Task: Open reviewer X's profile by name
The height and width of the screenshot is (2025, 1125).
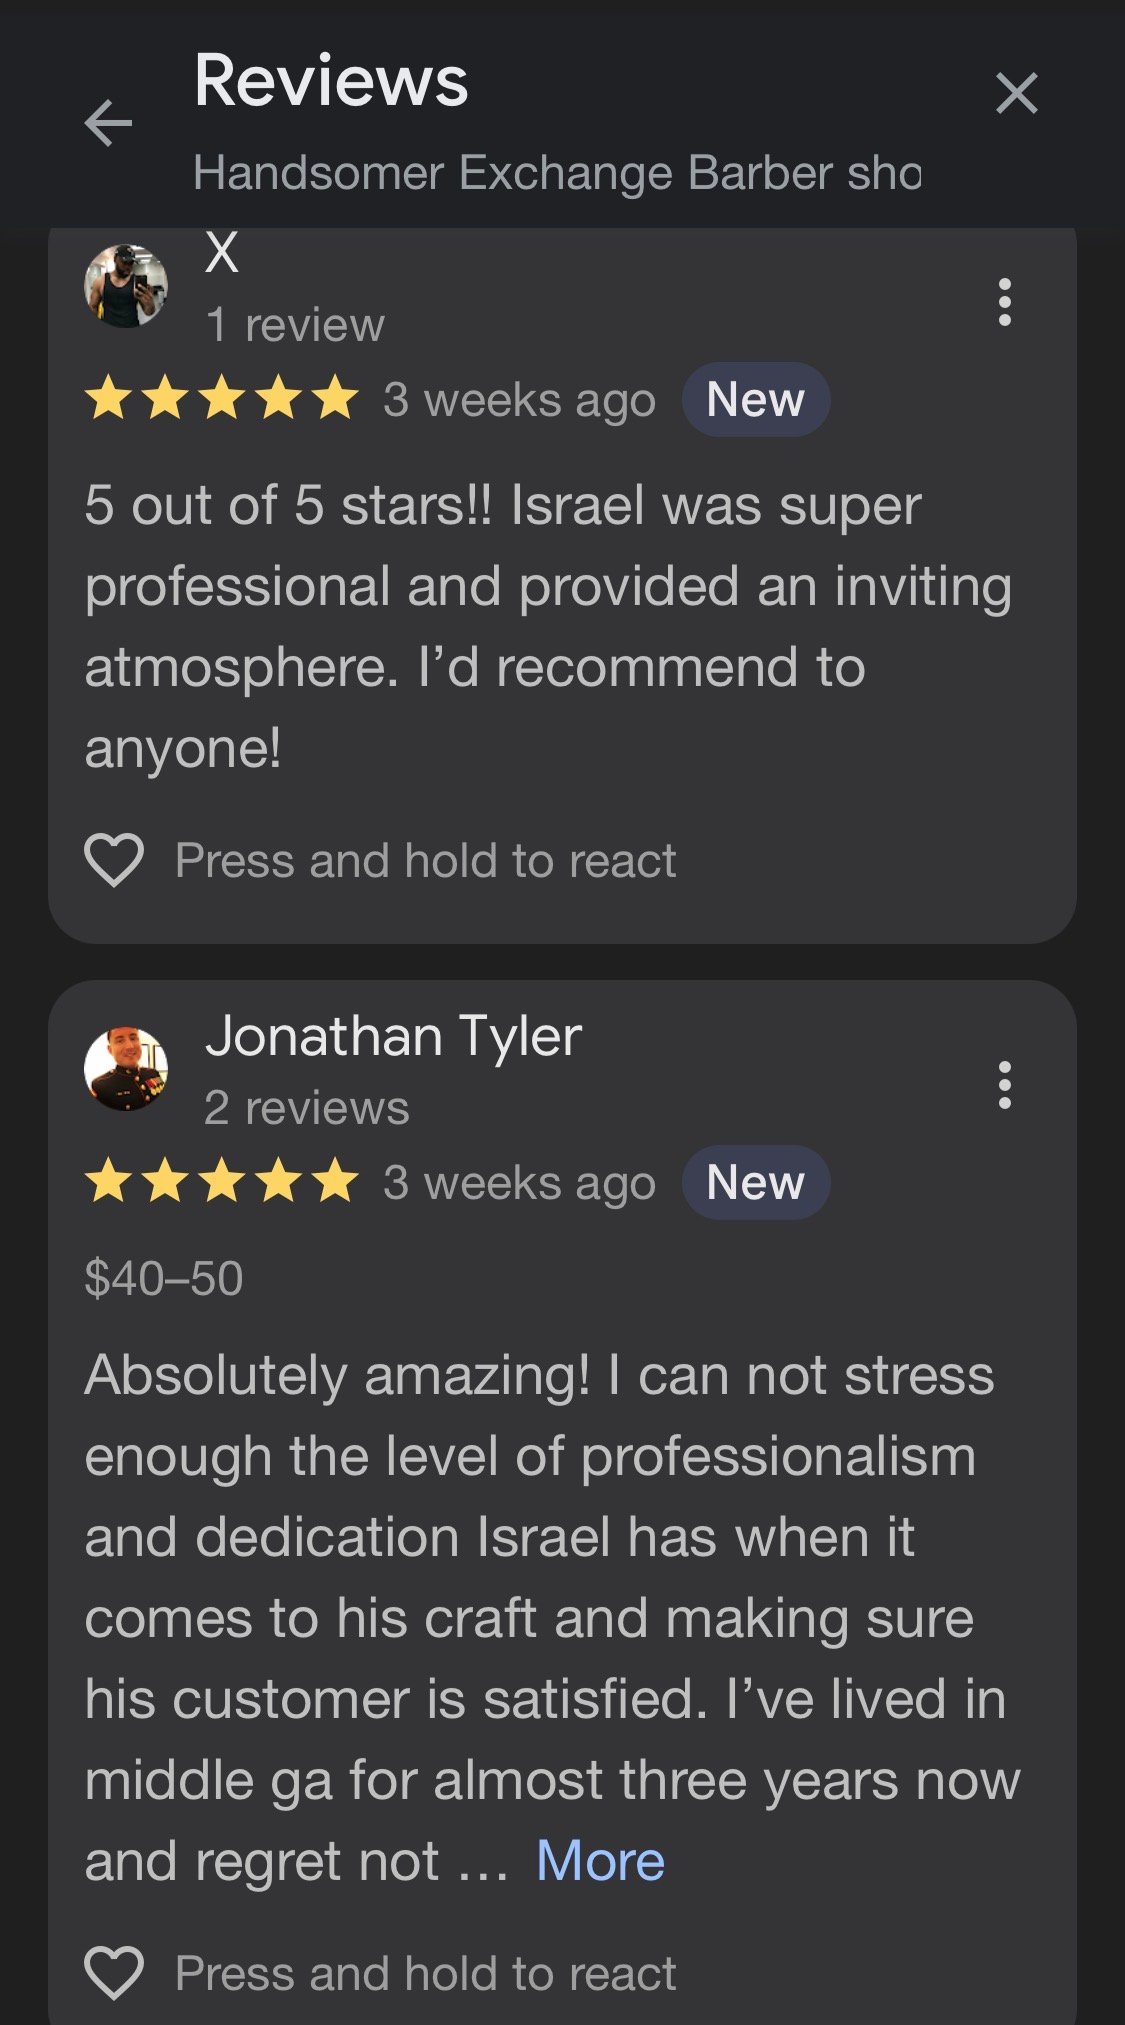Action: pos(222,253)
